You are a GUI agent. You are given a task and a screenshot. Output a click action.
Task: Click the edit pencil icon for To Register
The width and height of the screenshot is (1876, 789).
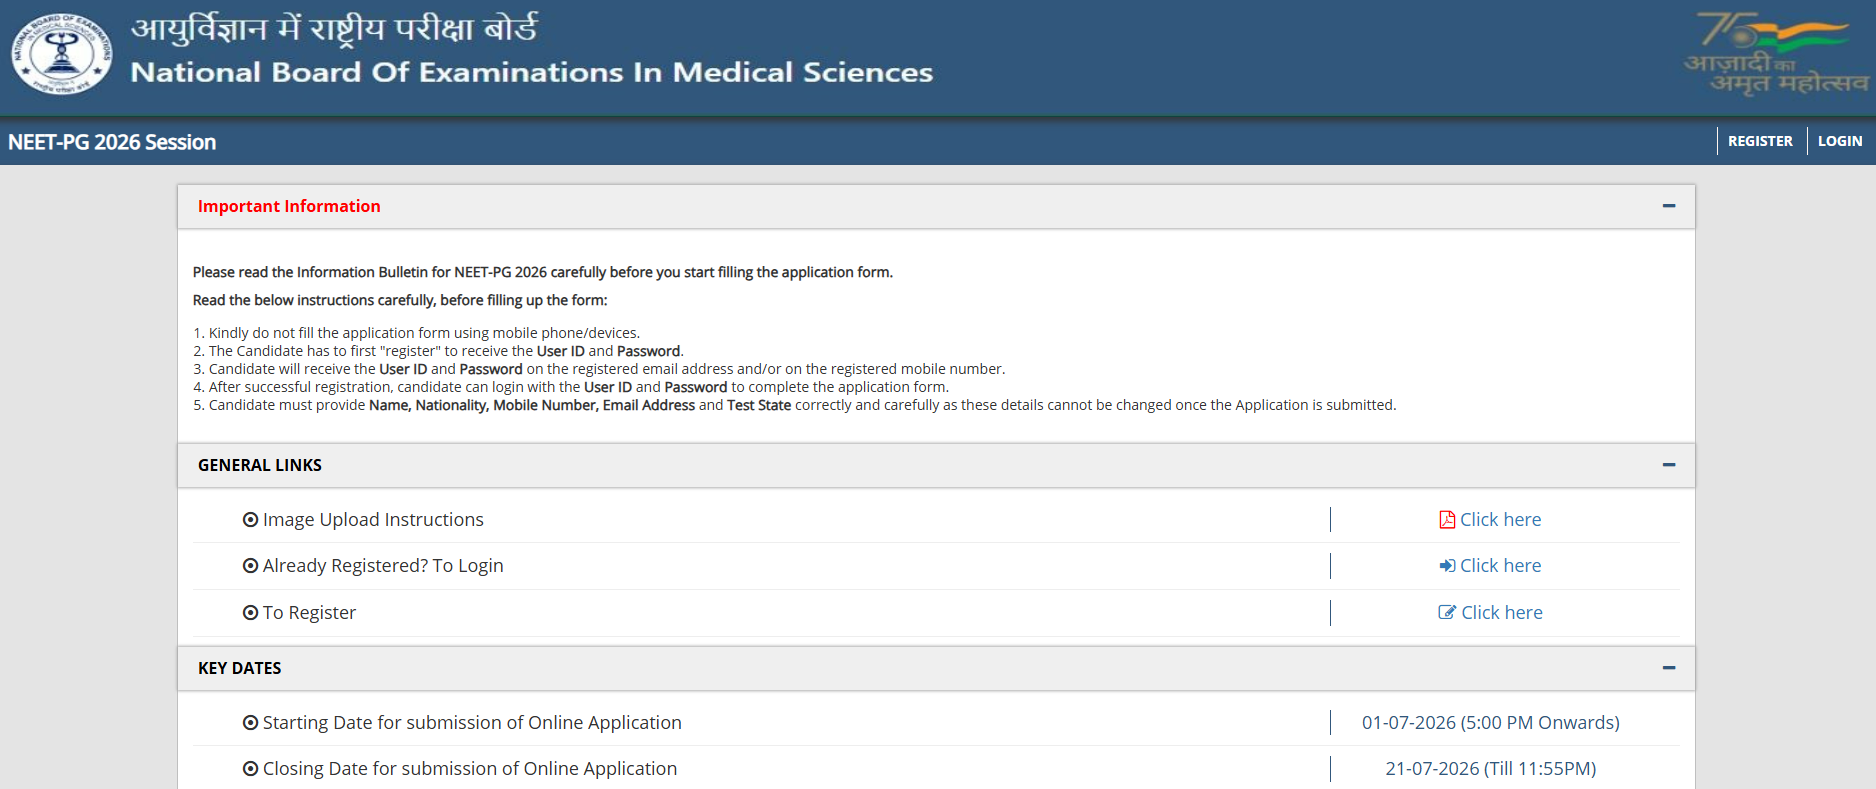point(1447,612)
